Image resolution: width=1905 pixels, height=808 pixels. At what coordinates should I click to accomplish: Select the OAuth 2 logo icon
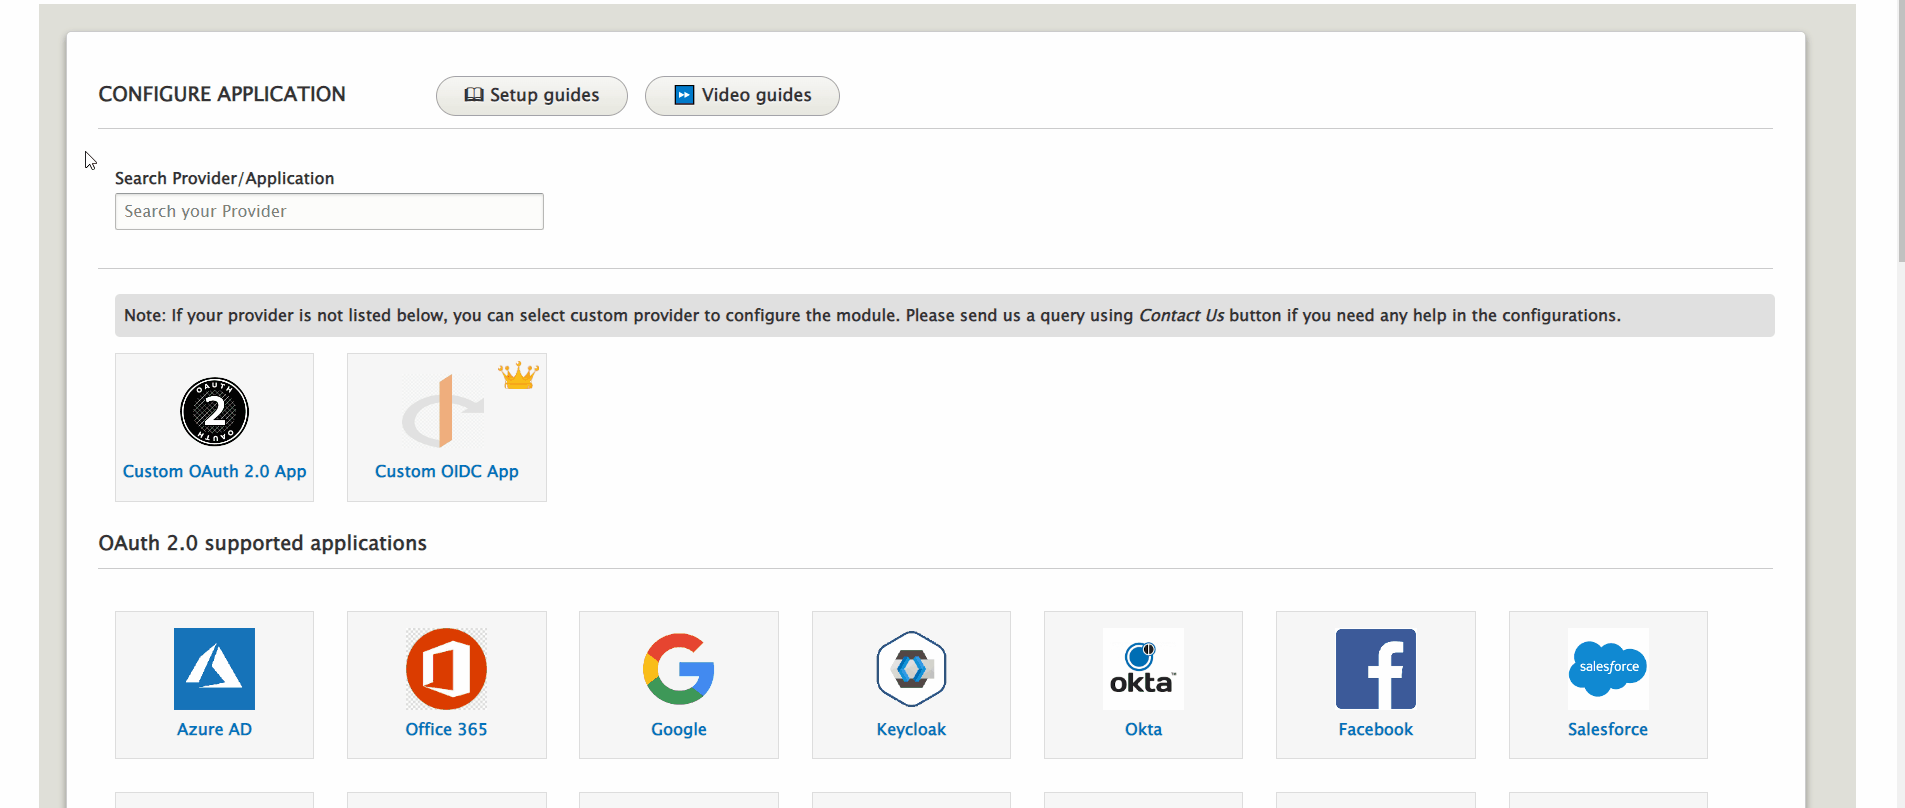214,411
